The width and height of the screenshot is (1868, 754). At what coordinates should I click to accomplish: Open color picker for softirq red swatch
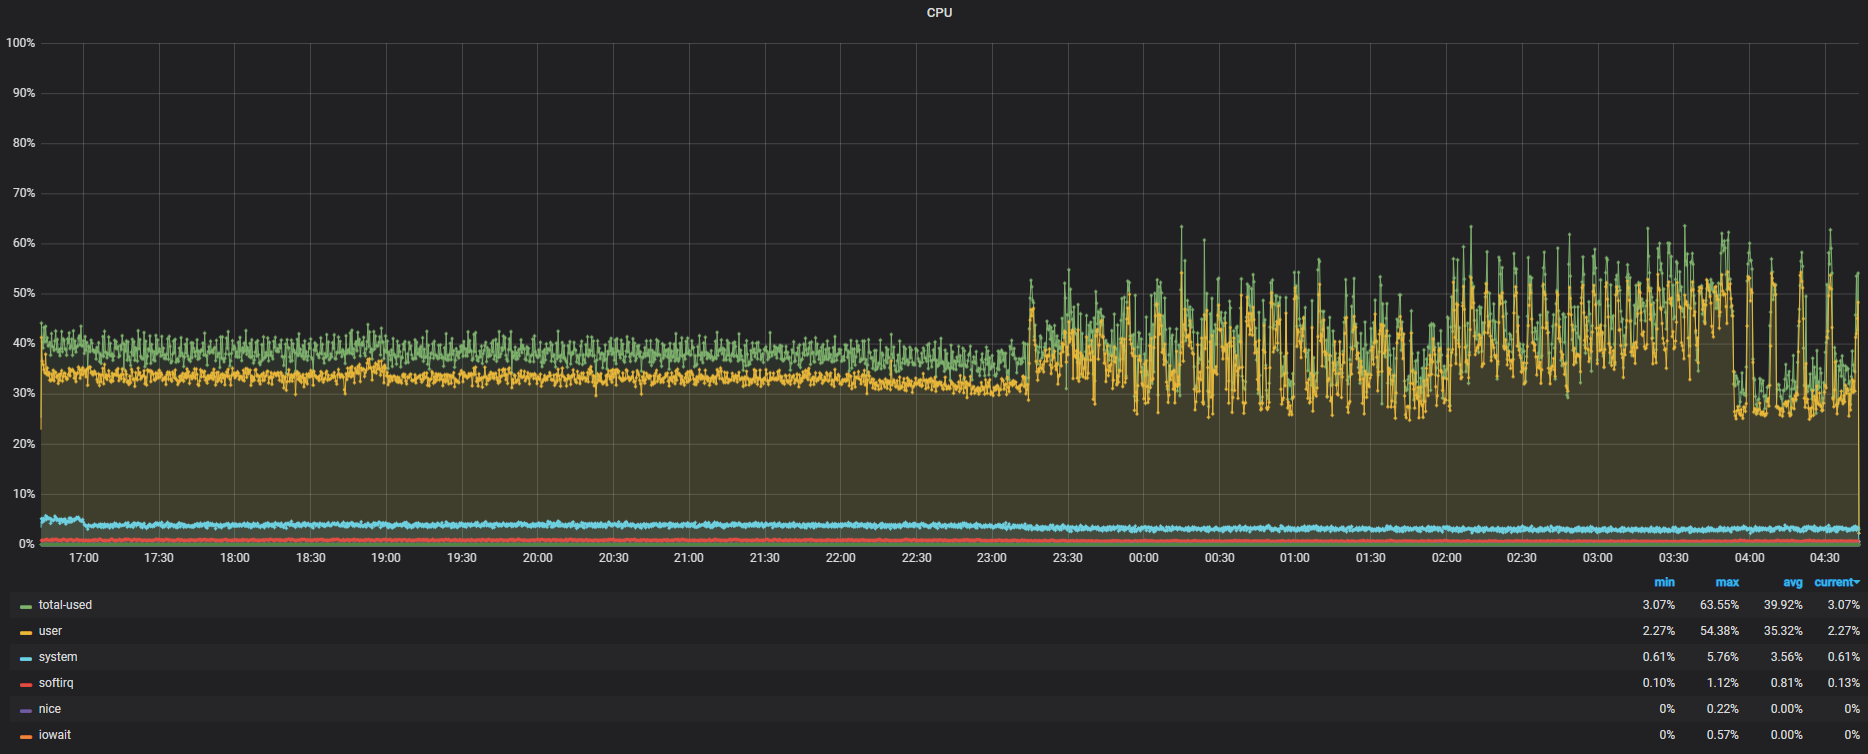pyautogui.click(x=26, y=684)
